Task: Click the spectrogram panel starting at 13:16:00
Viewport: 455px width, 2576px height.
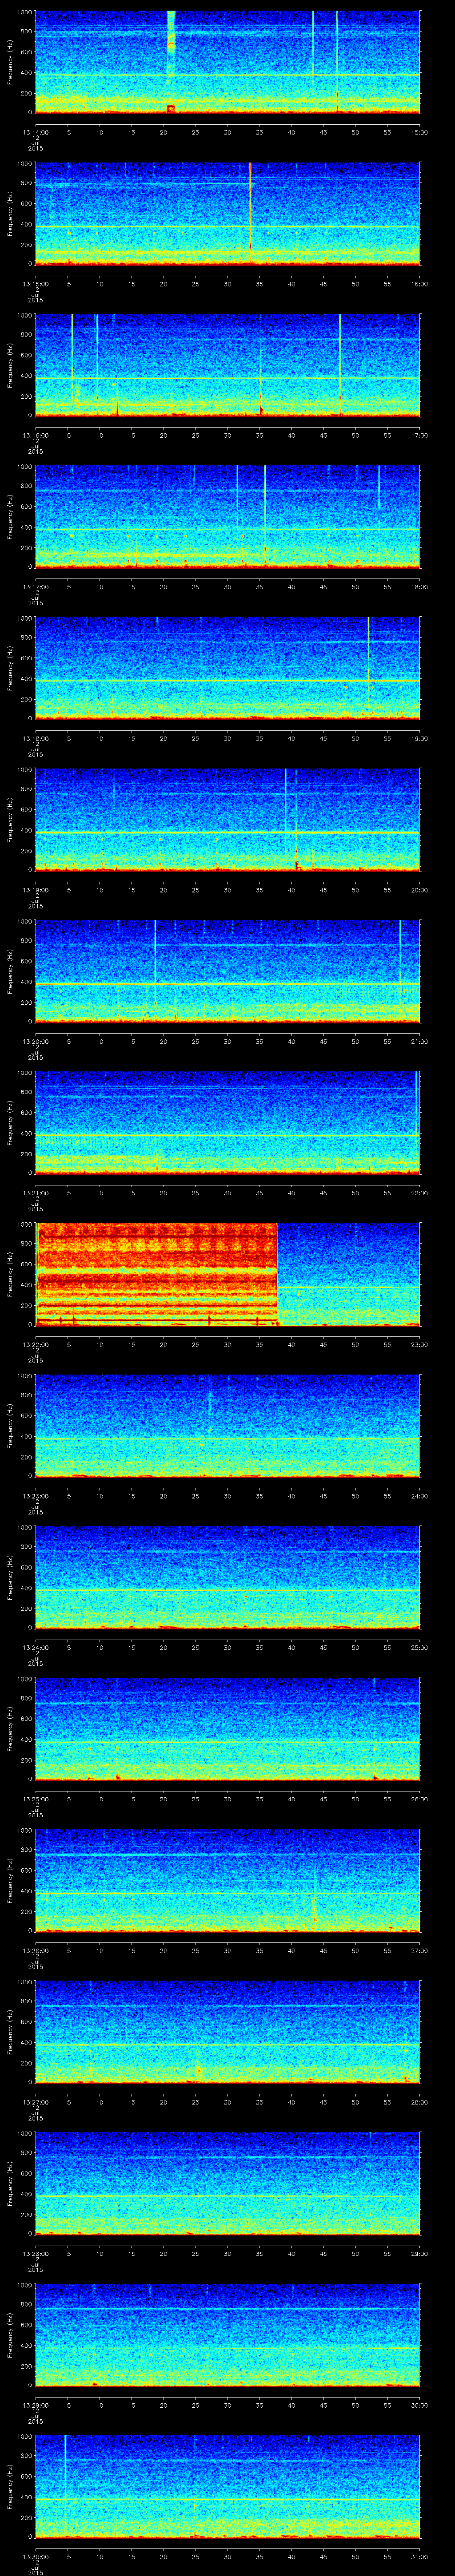Action: 228,364
